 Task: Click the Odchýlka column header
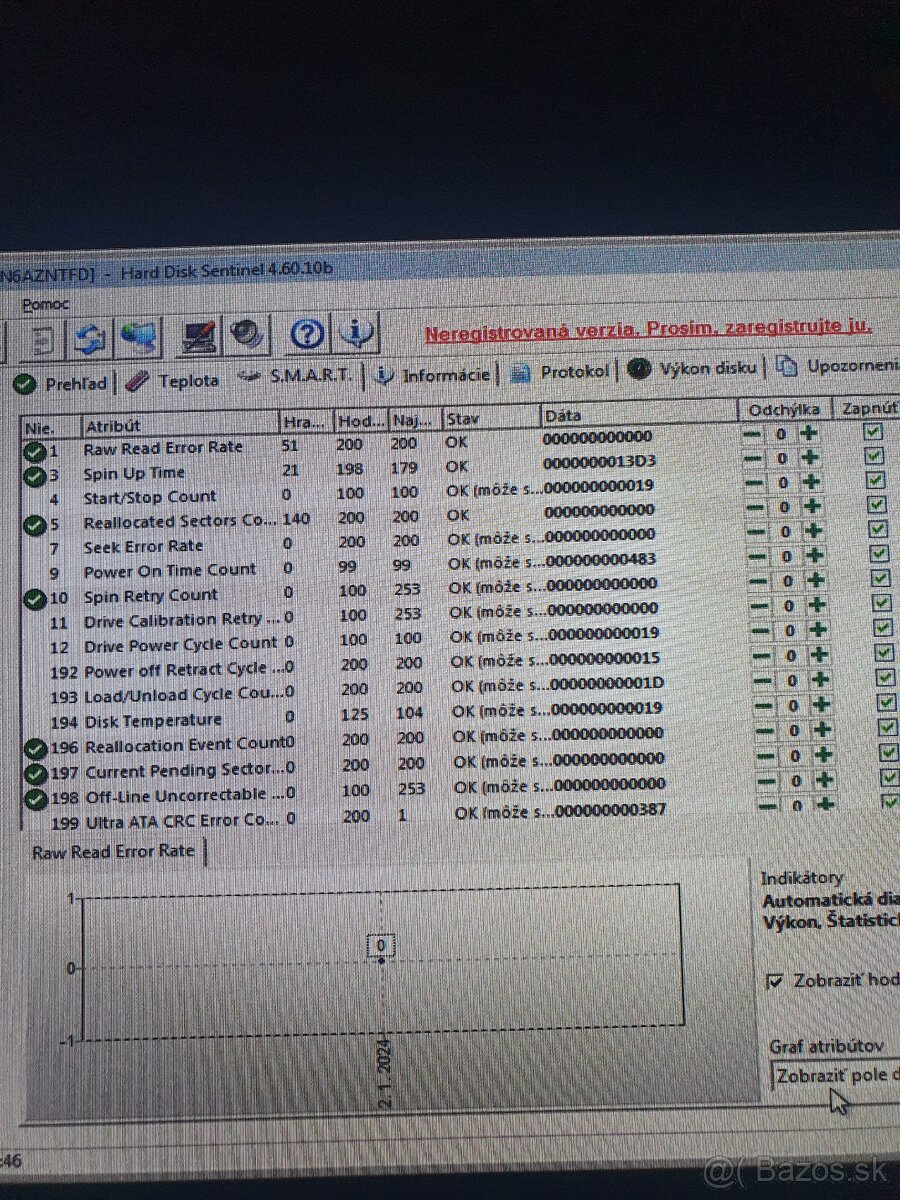(785, 410)
